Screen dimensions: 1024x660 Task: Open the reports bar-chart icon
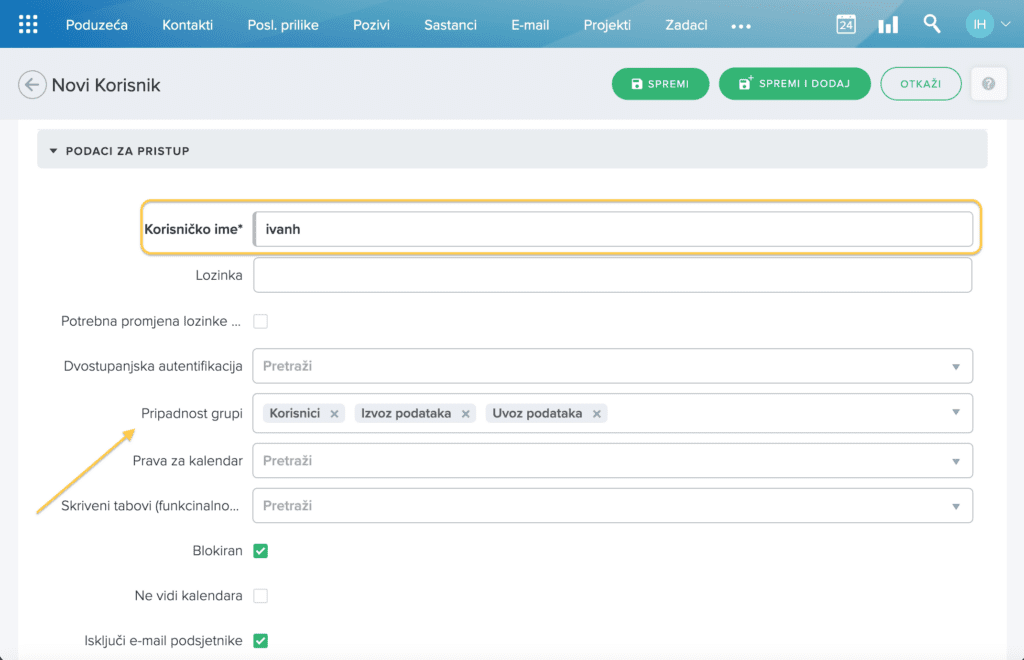887,24
